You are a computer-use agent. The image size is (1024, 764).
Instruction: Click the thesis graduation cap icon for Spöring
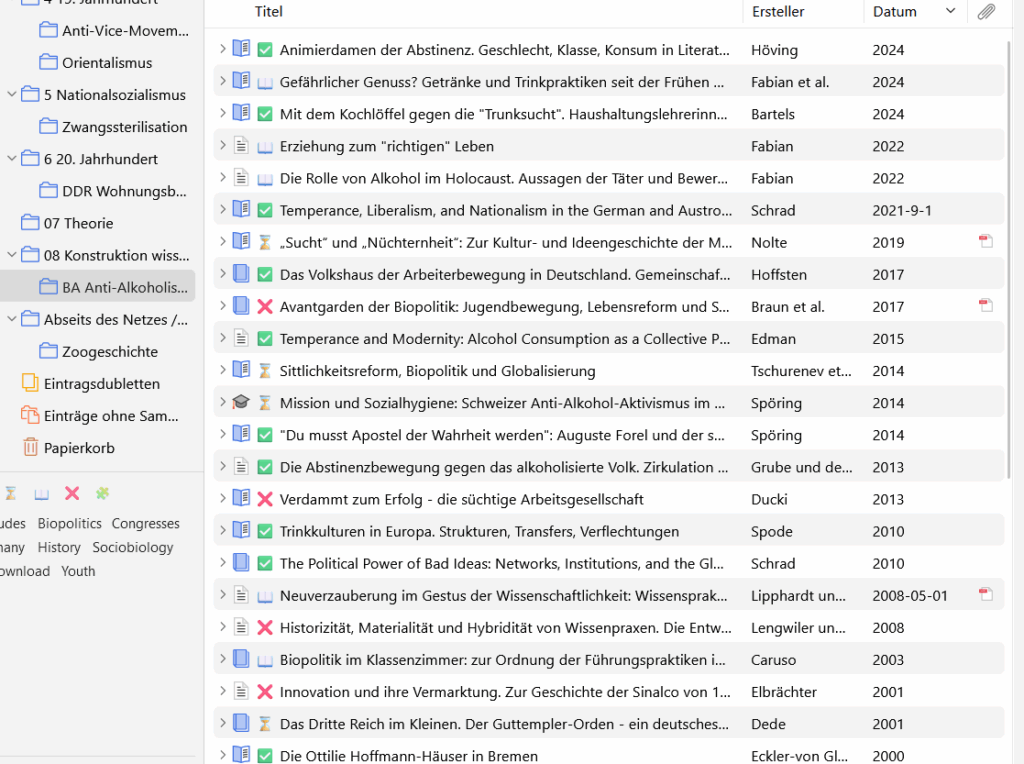[x=240, y=403]
